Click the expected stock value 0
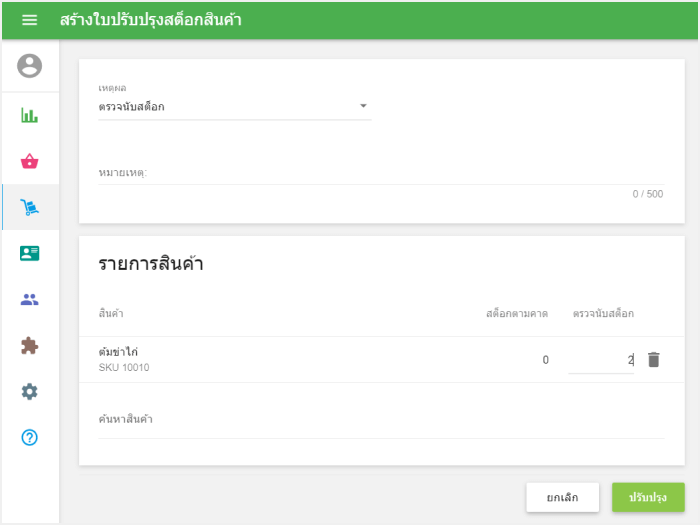The height and width of the screenshot is (525, 700). tap(546, 360)
